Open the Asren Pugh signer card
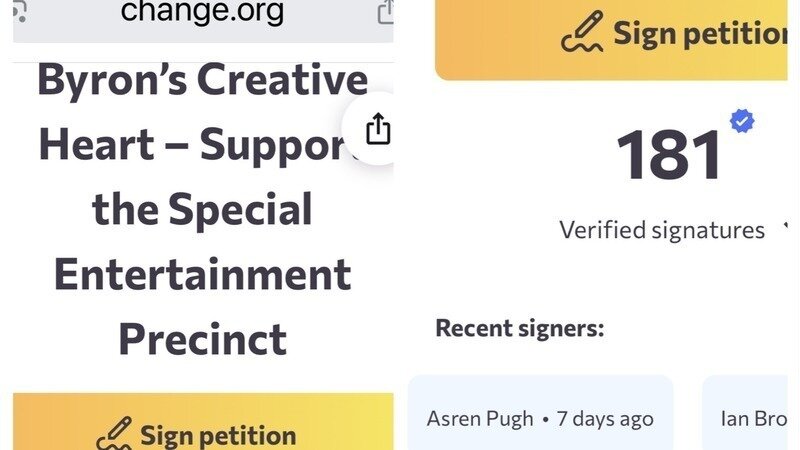The image size is (800, 450). tap(540, 417)
